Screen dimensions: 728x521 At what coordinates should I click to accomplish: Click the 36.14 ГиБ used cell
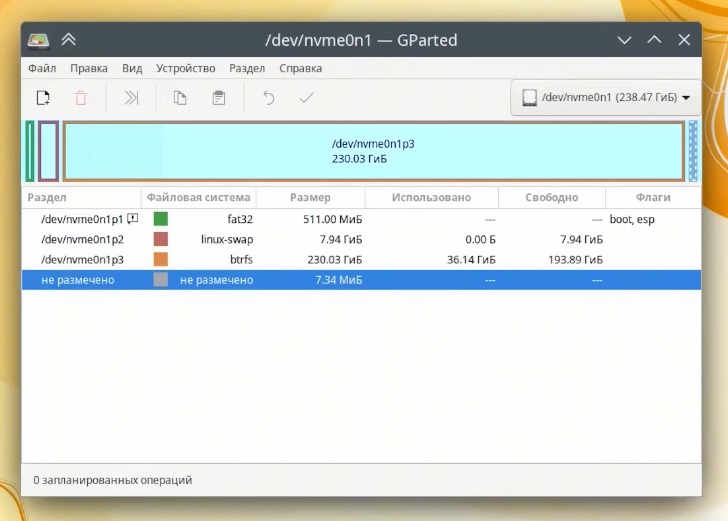point(471,259)
